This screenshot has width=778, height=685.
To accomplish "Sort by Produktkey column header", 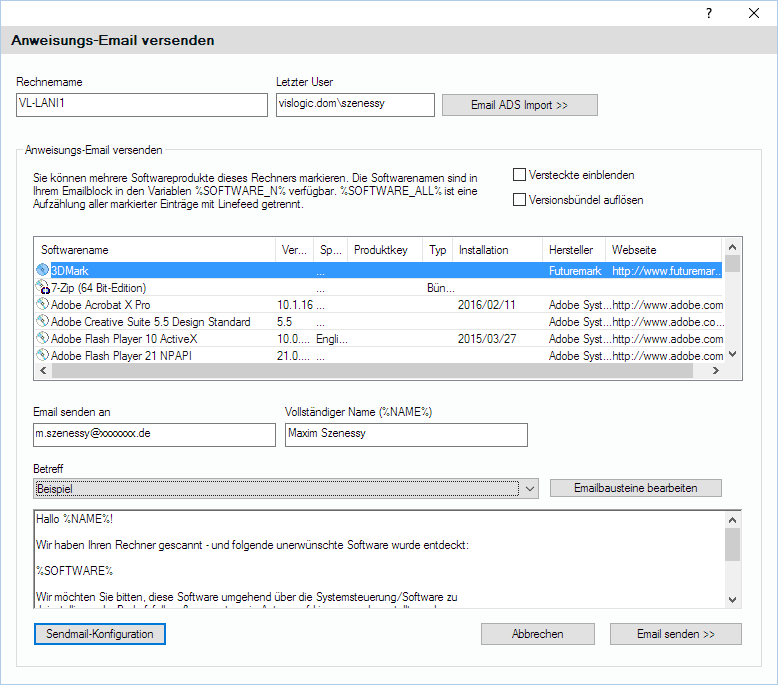I will coord(385,249).
